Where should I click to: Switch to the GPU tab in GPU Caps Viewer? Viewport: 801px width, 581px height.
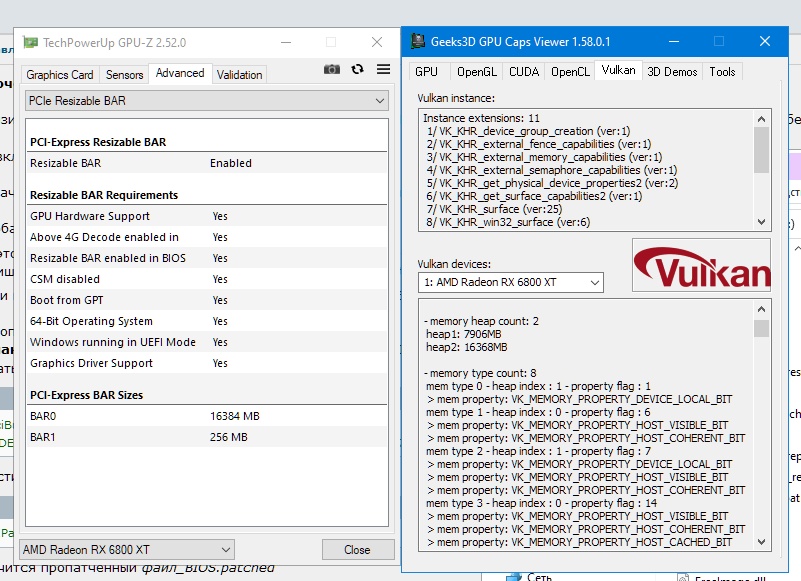[x=426, y=72]
